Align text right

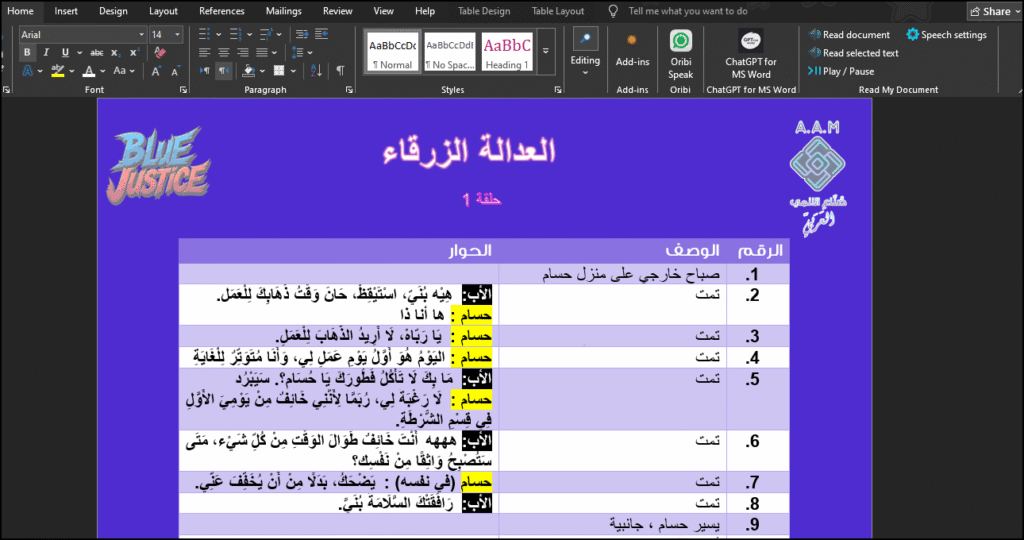click(x=243, y=52)
